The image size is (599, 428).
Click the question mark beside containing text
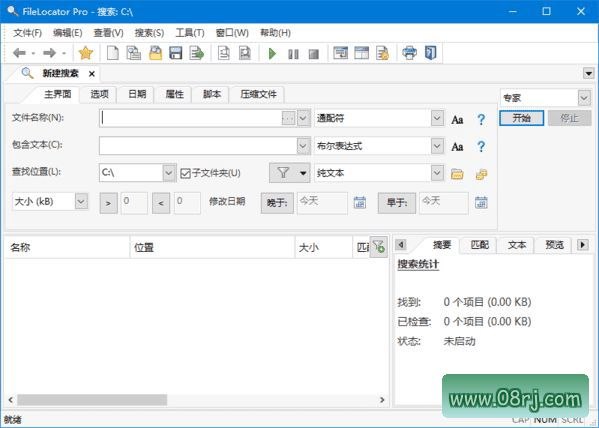(x=481, y=146)
